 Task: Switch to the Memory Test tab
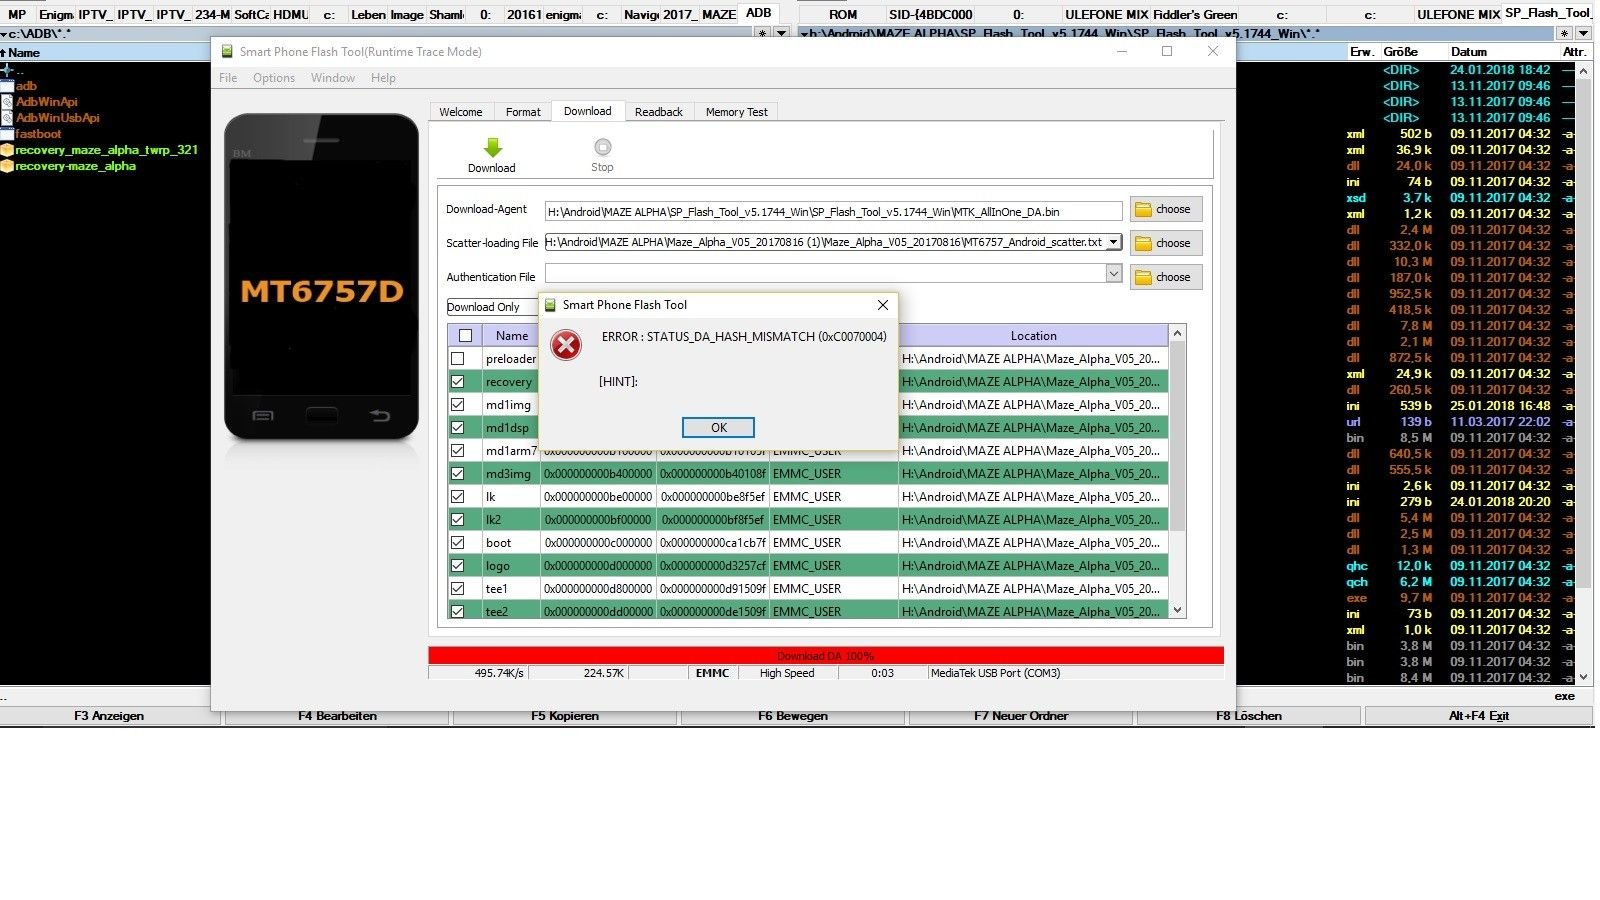(737, 112)
